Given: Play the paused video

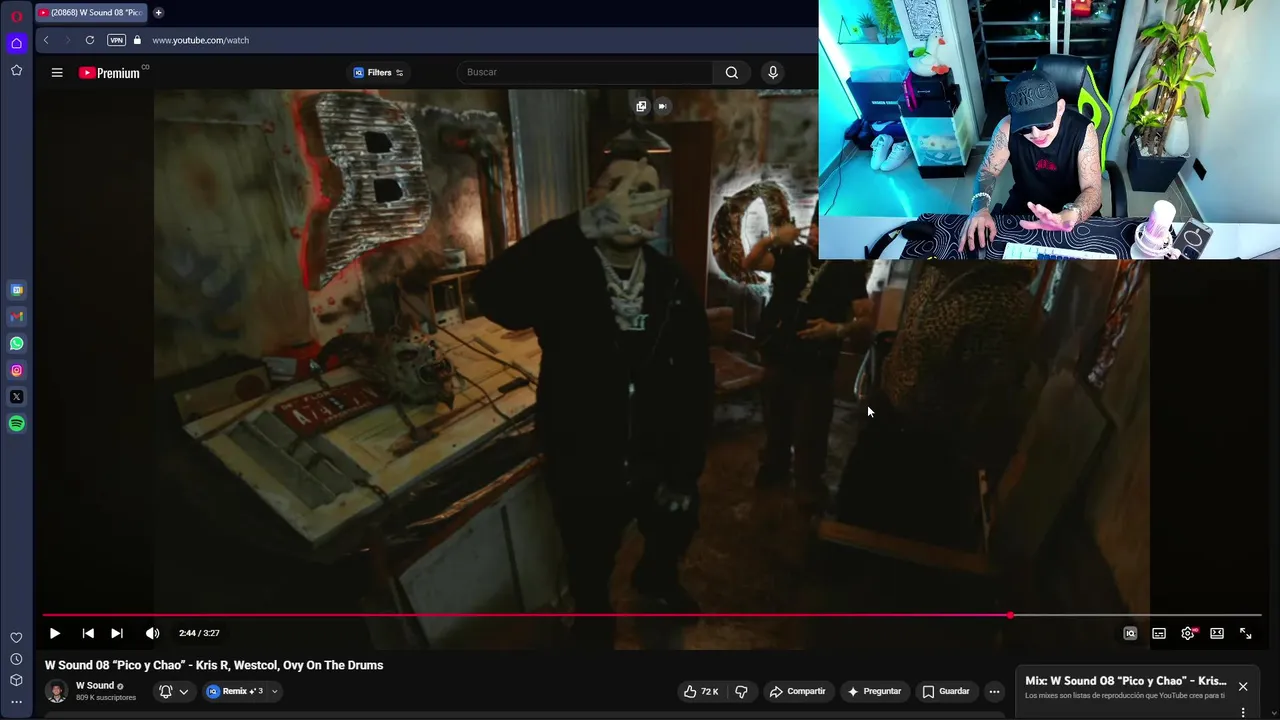Looking at the screenshot, I should coord(55,633).
